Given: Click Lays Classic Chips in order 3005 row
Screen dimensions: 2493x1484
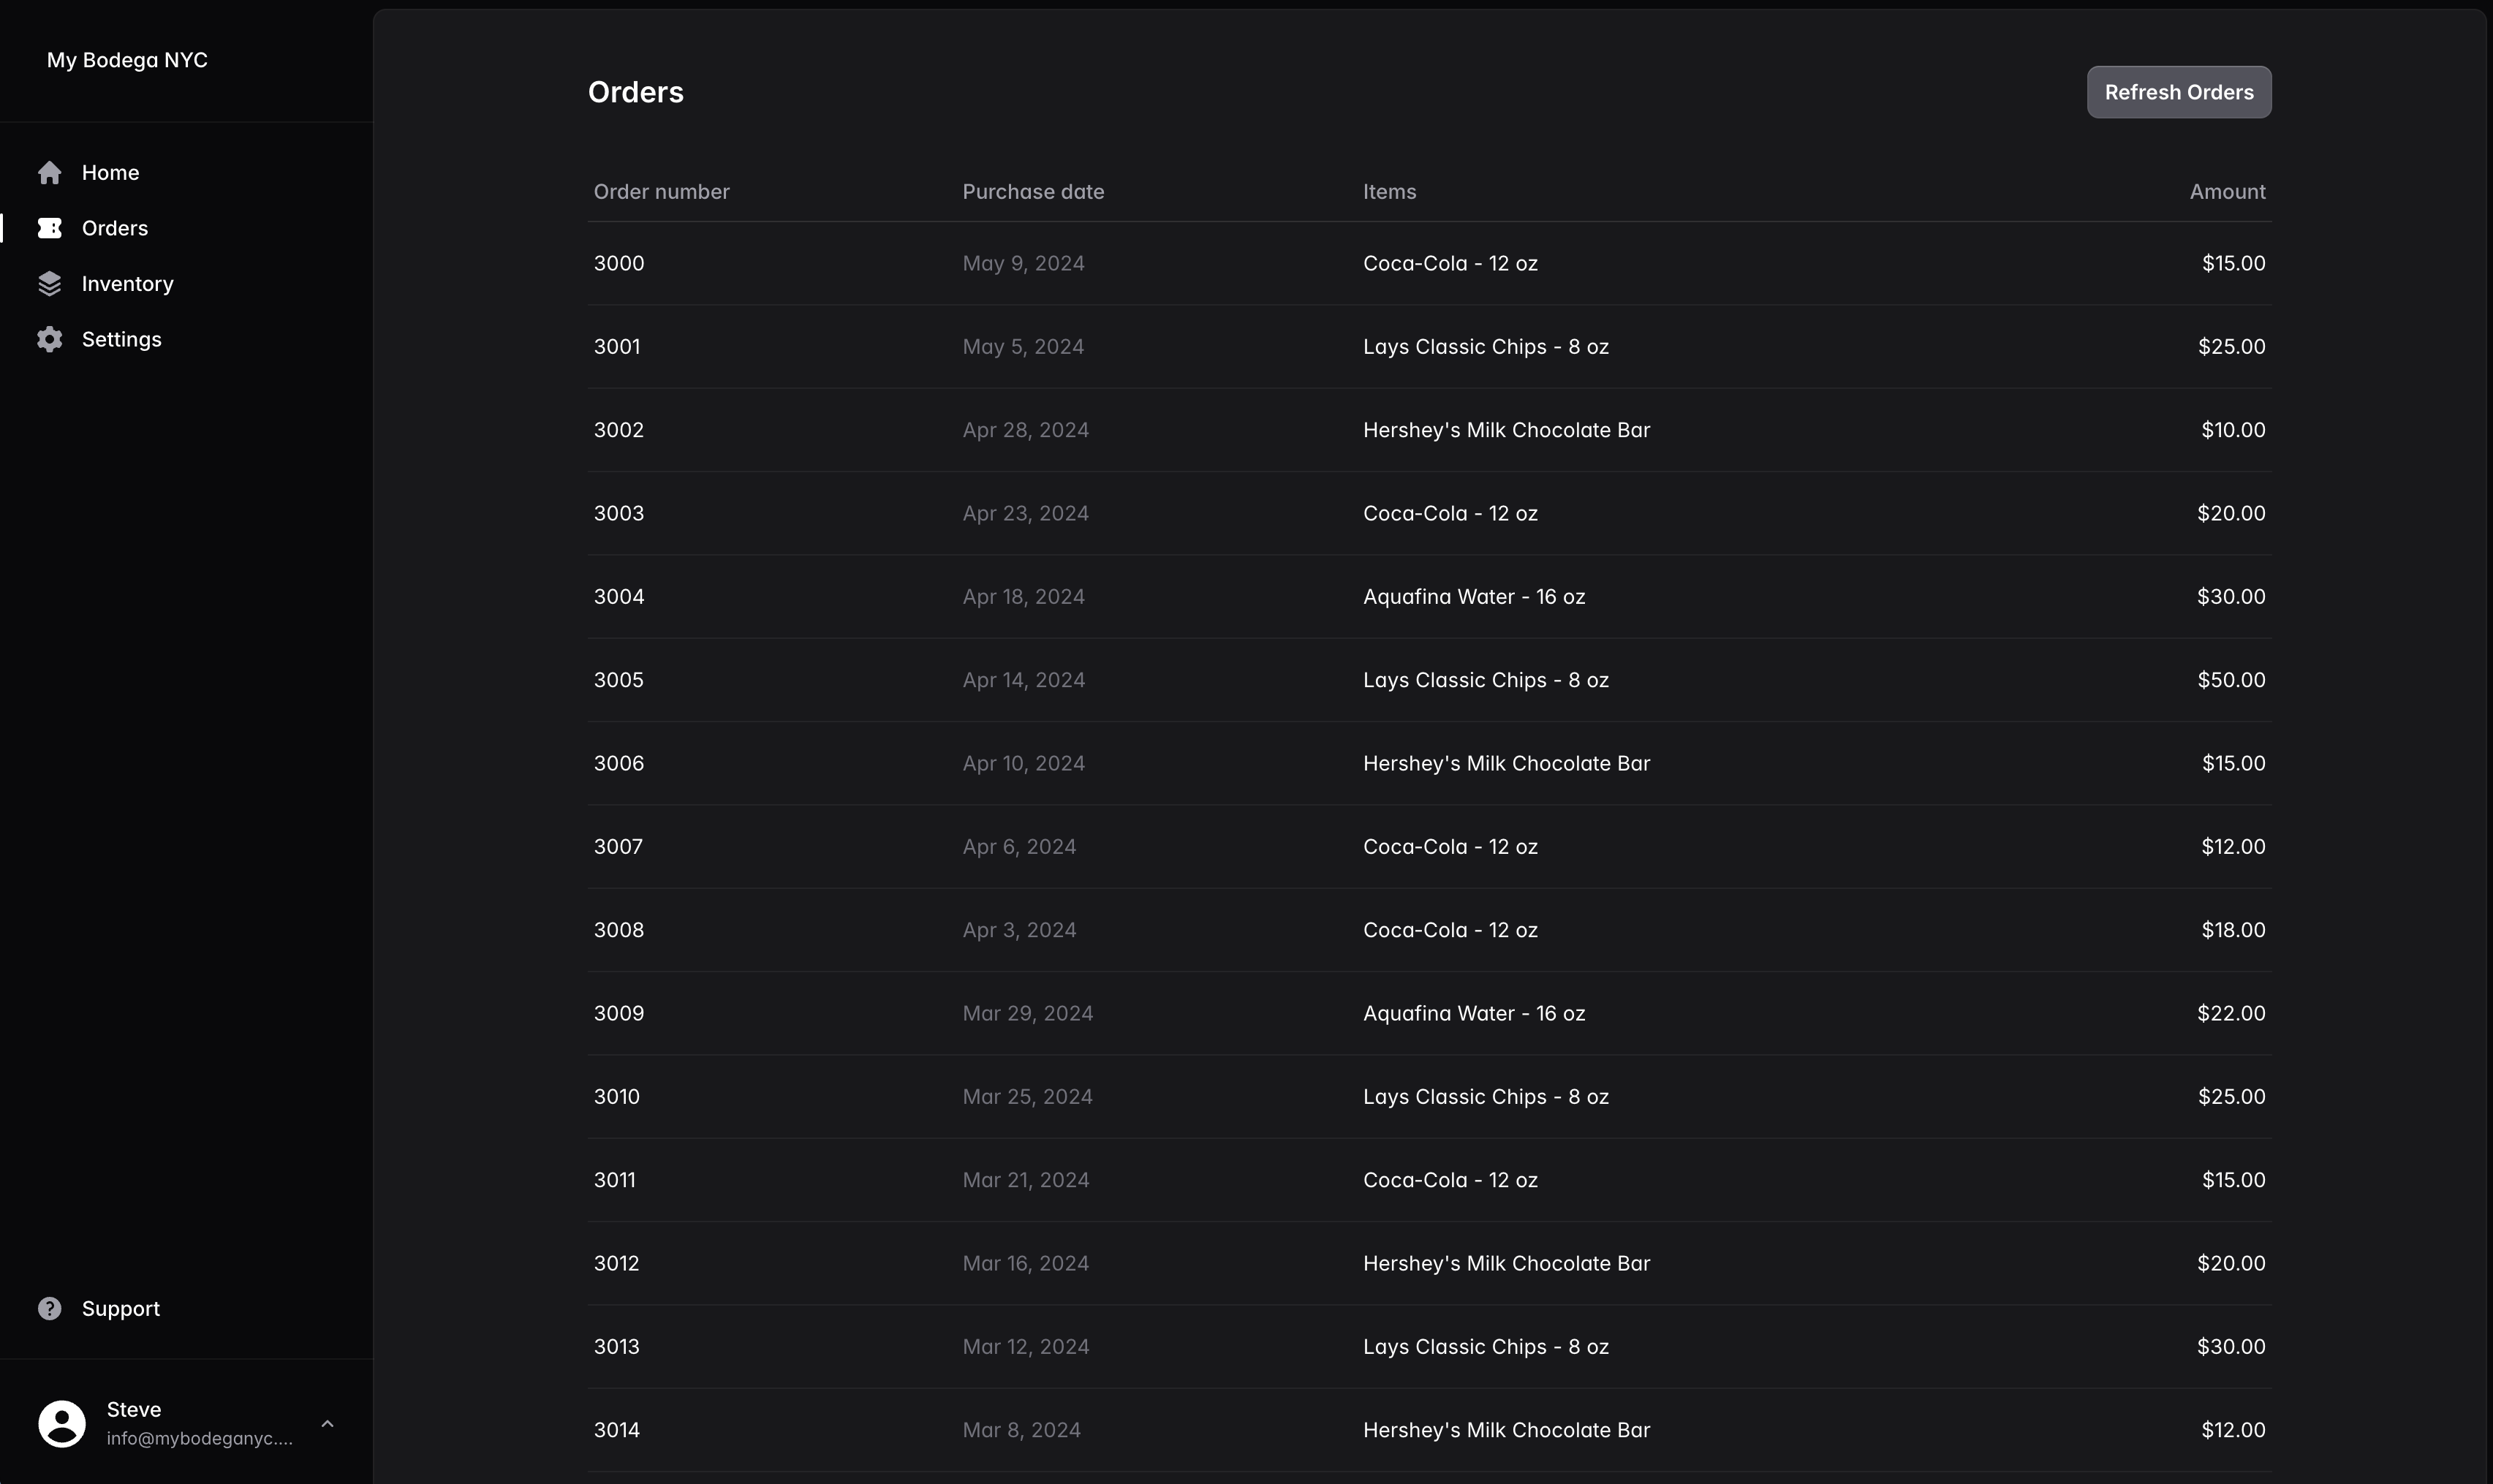Looking at the screenshot, I should coord(1485,680).
